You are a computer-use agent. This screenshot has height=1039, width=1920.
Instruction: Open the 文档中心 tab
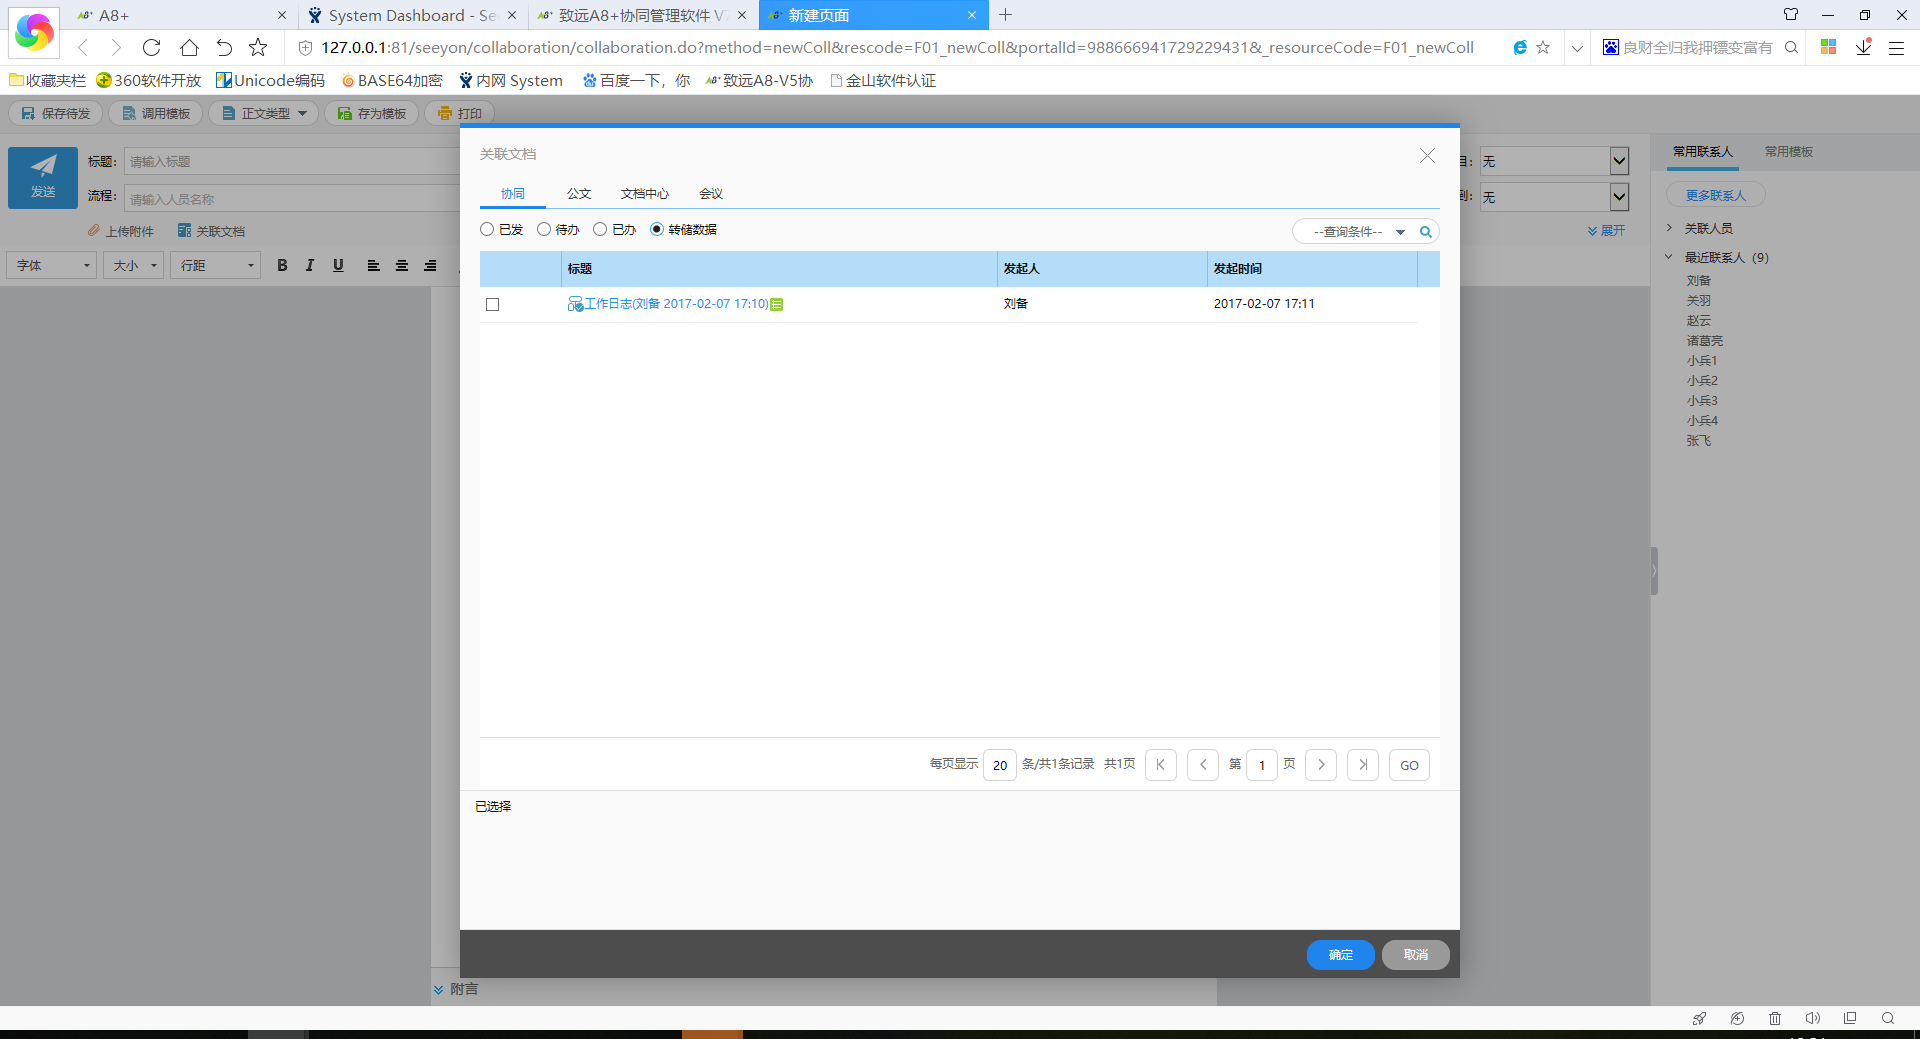point(645,194)
